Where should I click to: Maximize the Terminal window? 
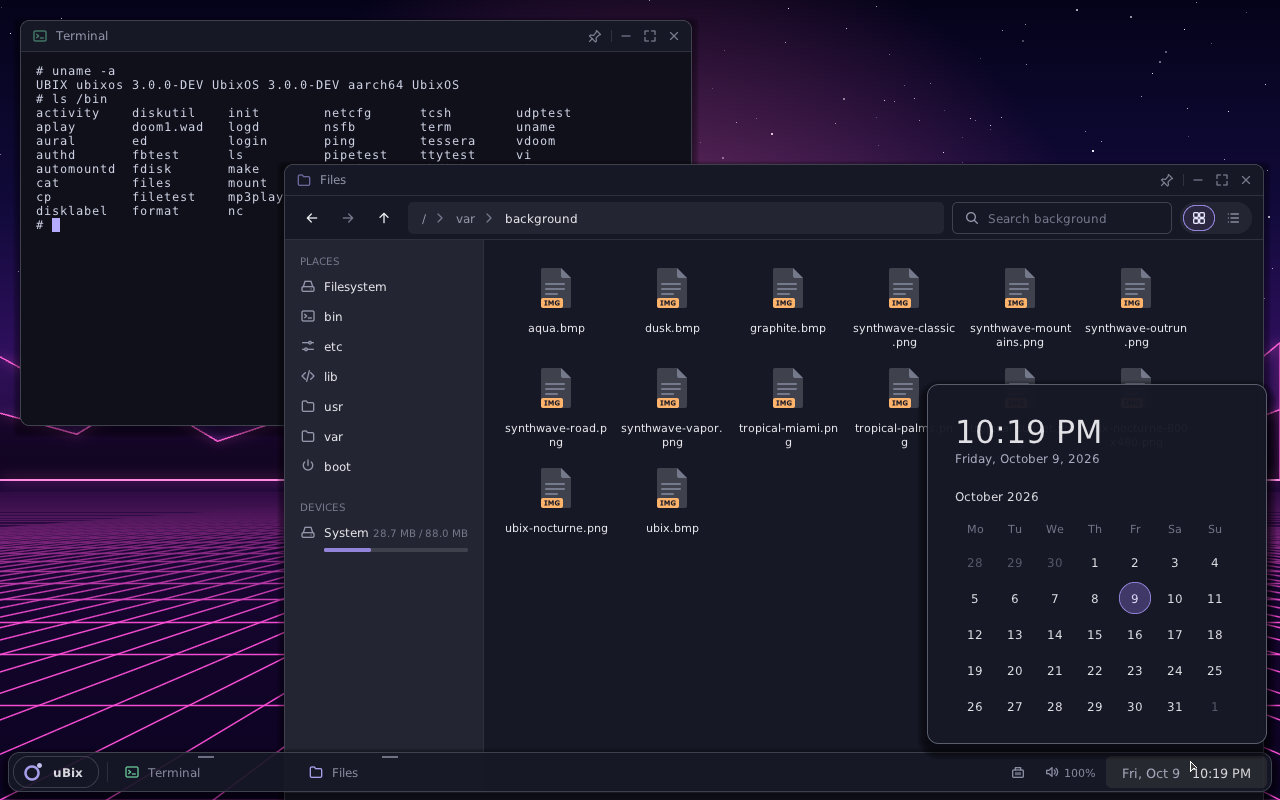650,36
